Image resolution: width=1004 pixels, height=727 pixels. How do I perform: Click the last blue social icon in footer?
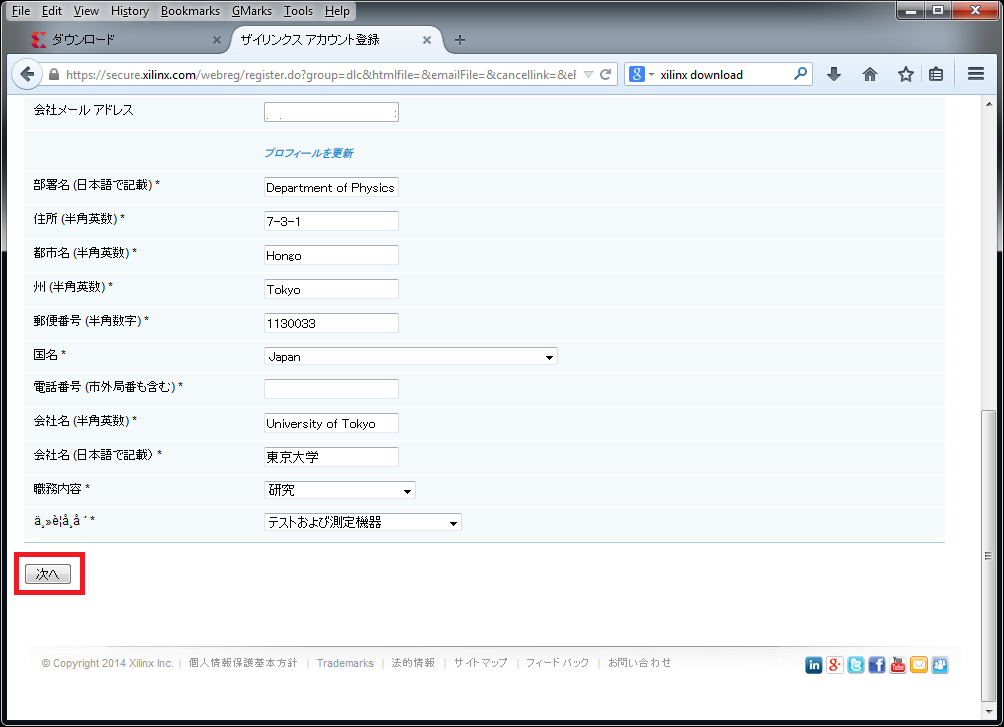[940, 665]
